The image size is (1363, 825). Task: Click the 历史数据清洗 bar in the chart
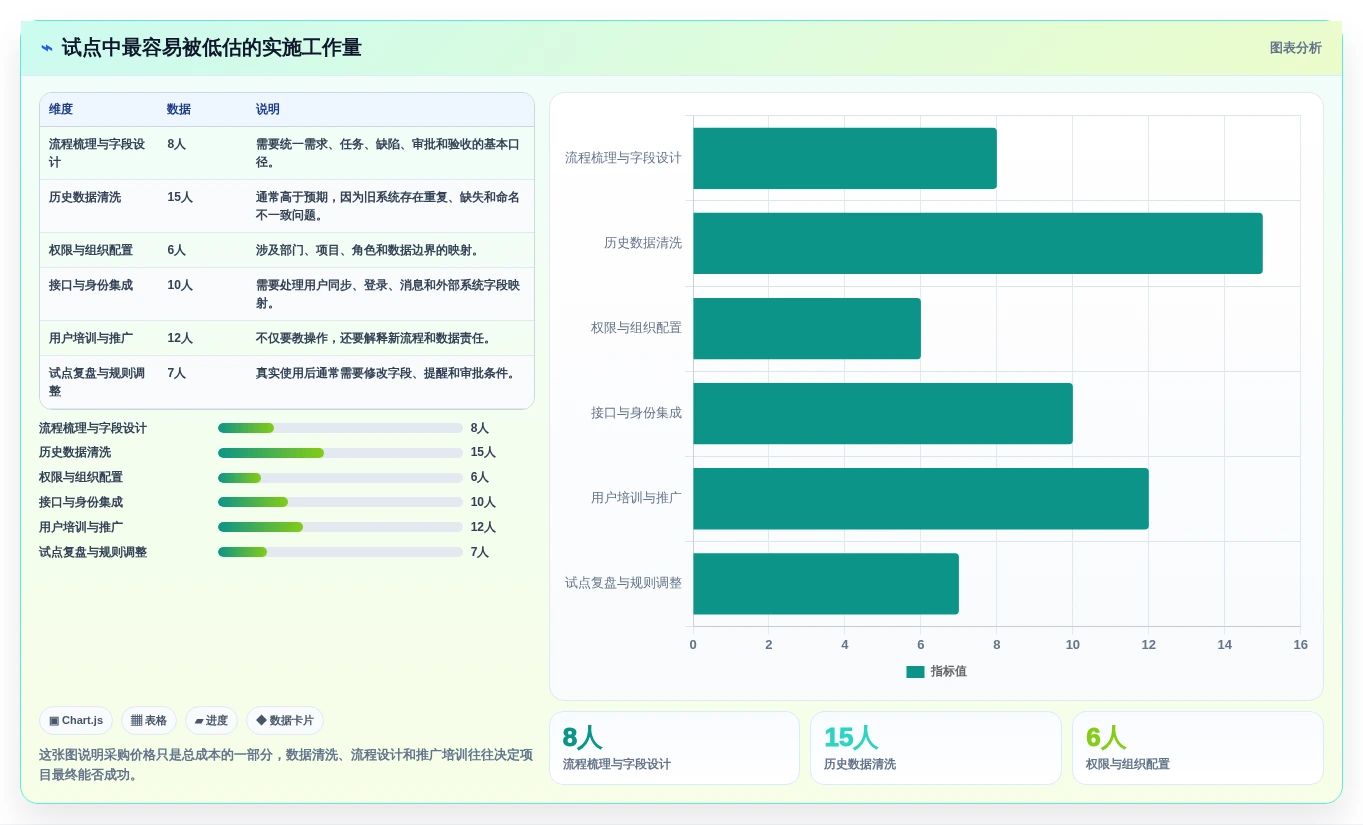[977, 243]
